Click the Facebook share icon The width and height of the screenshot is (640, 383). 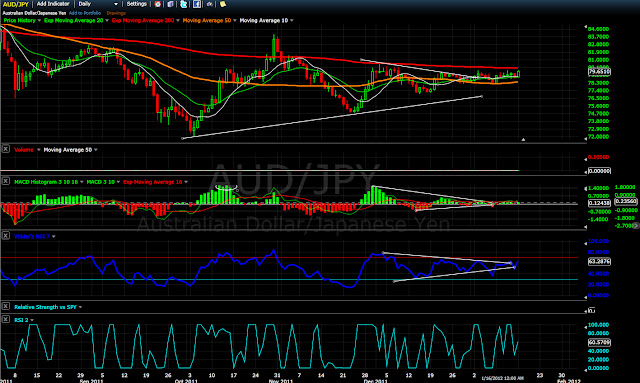point(197,4)
